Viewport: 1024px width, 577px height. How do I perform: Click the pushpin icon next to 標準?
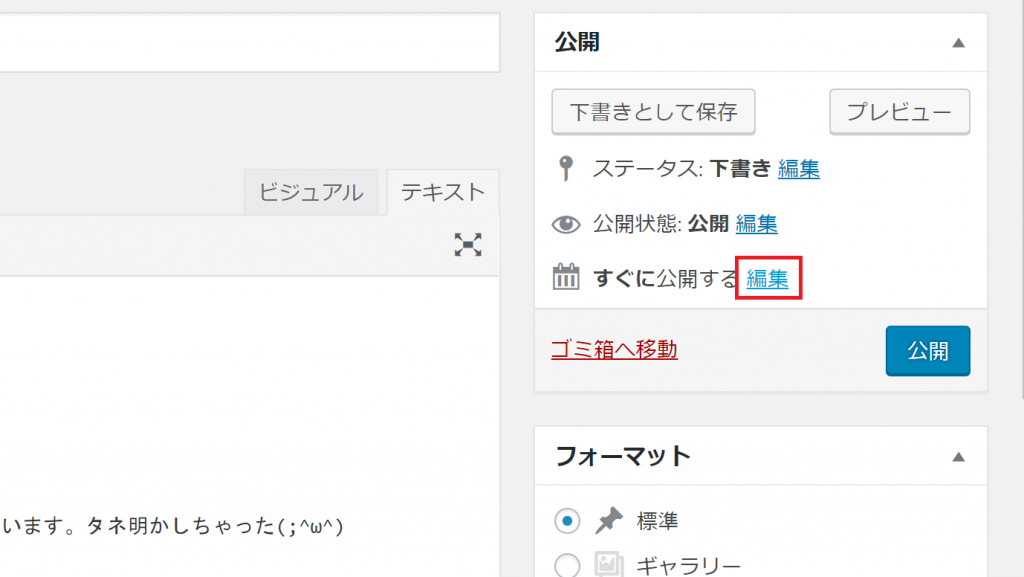coord(609,520)
